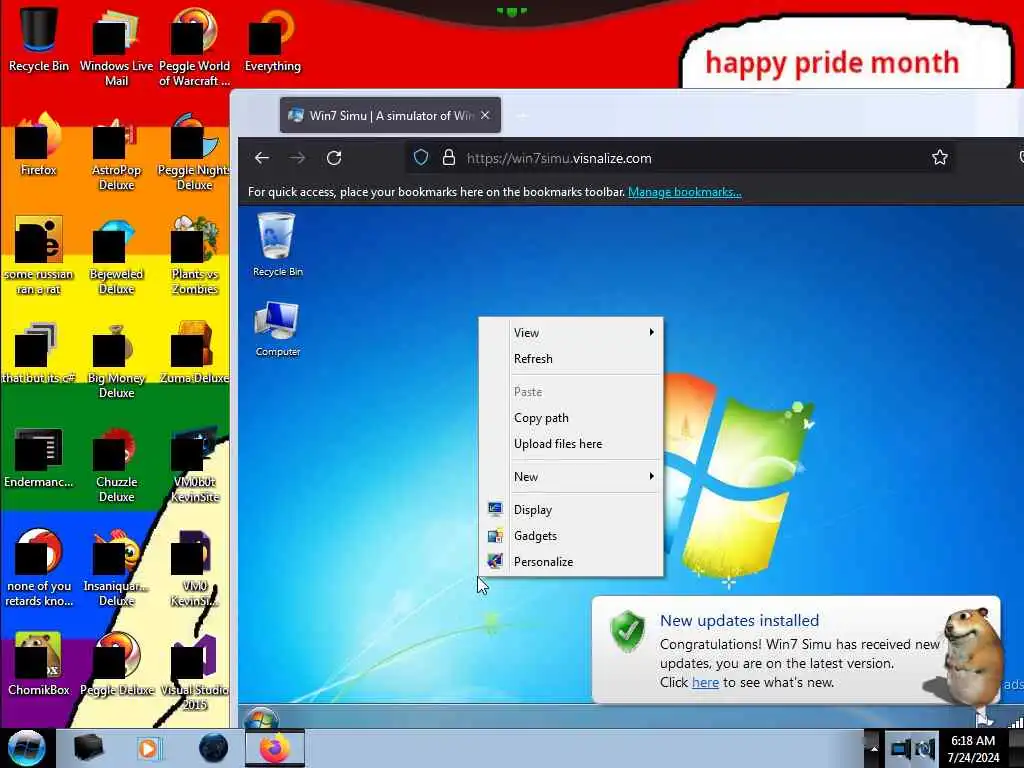This screenshot has height=768, width=1024.
Task: Open the Visual Studio 2015 desktop icon
Action: pos(194,671)
